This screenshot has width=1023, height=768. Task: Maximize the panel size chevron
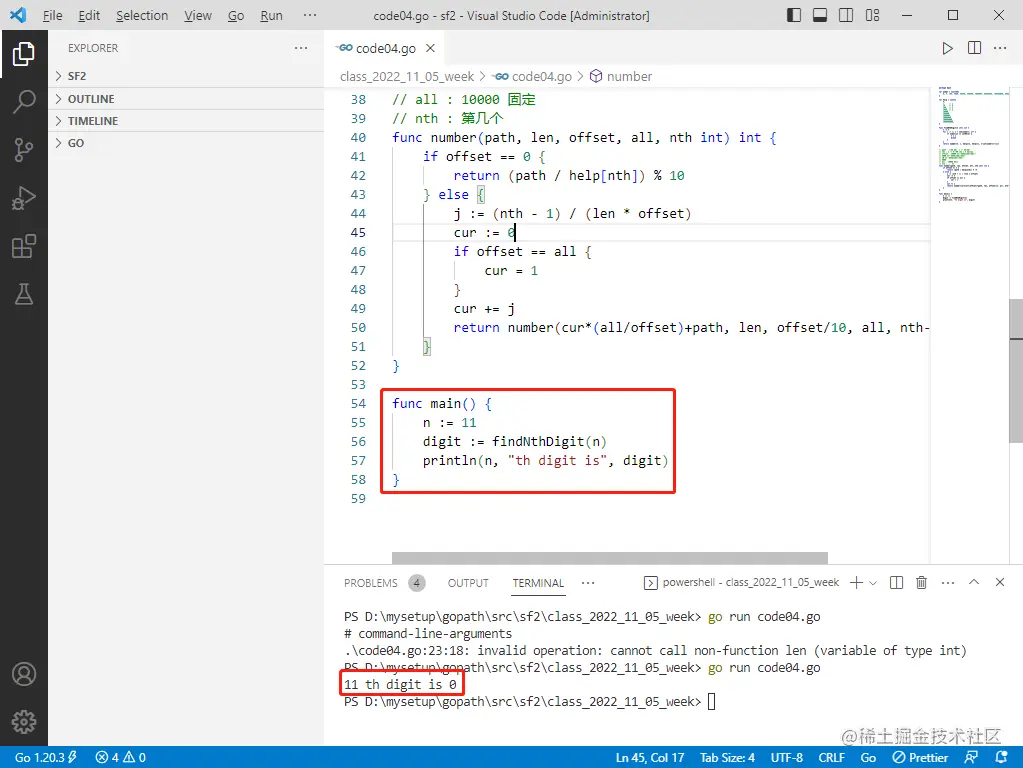pos(973,582)
